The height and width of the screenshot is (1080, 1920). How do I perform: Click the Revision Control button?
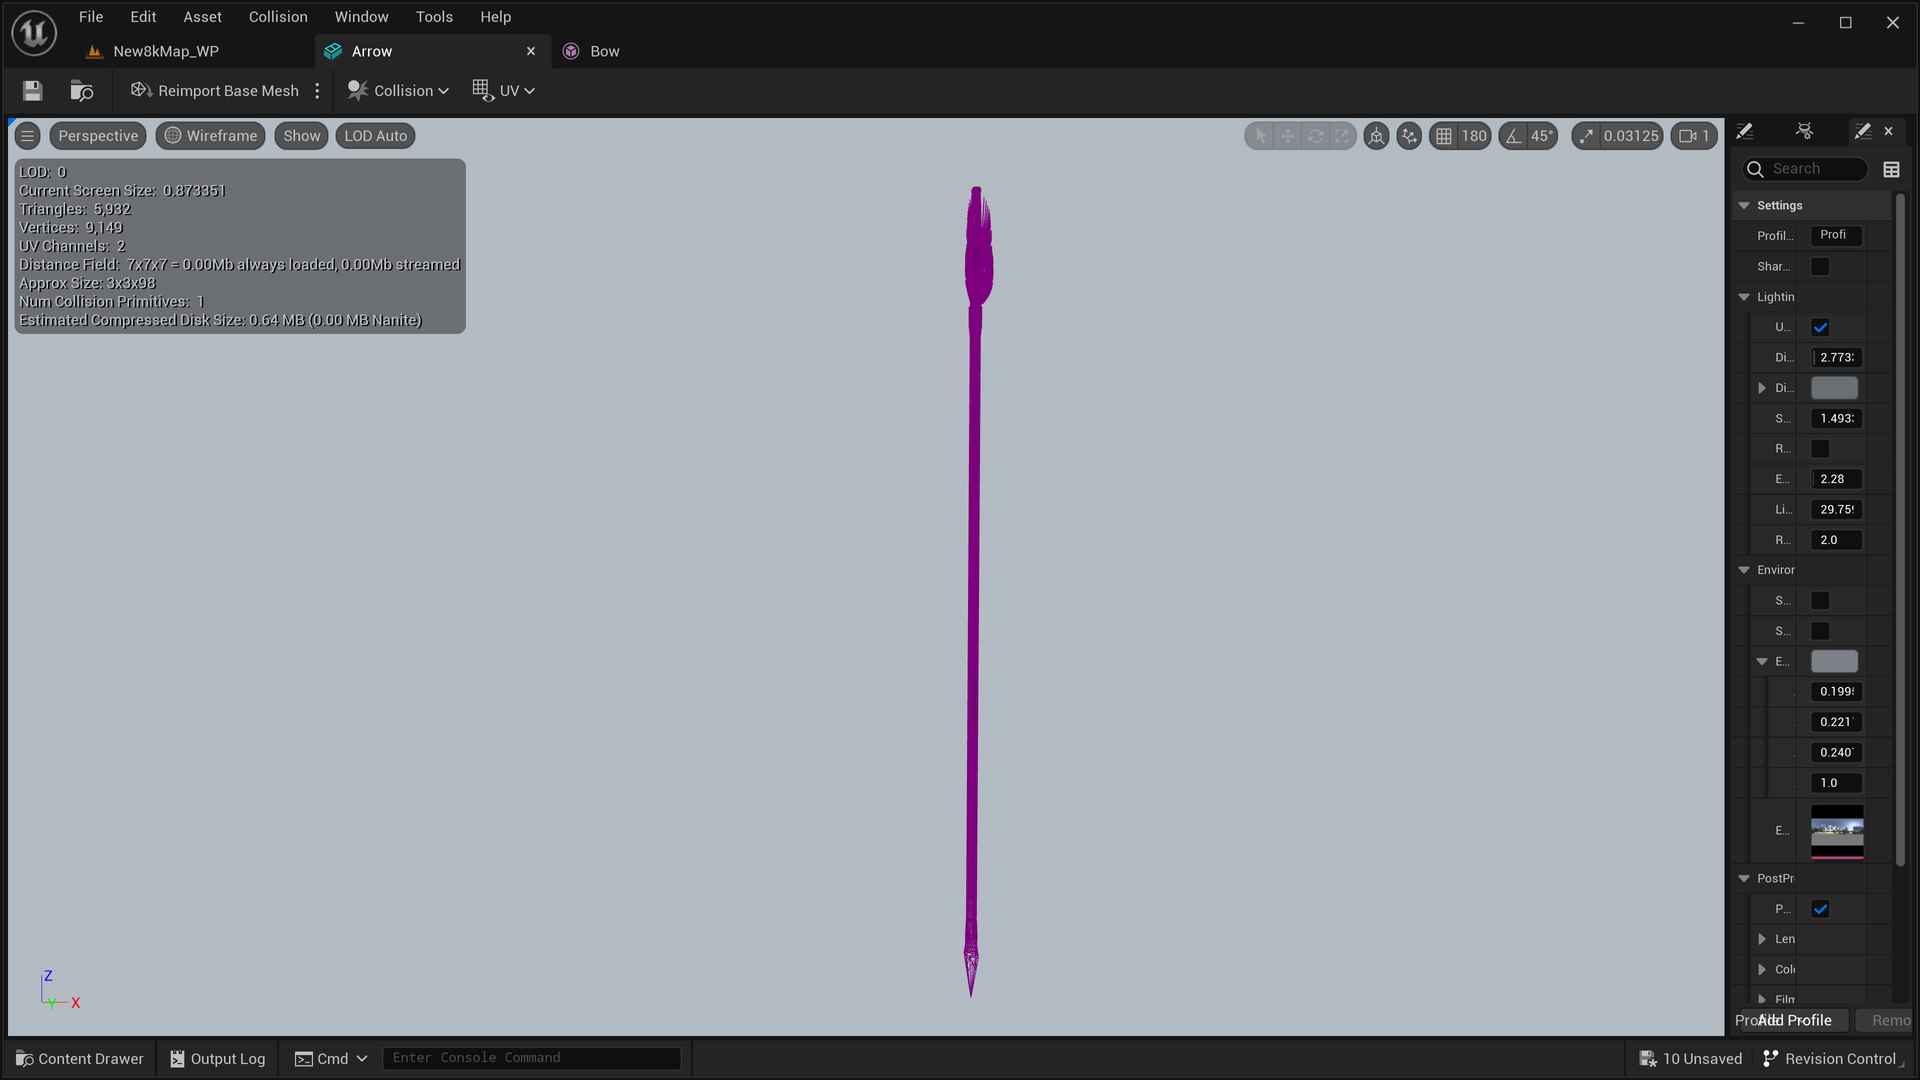[x=1832, y=1058]
